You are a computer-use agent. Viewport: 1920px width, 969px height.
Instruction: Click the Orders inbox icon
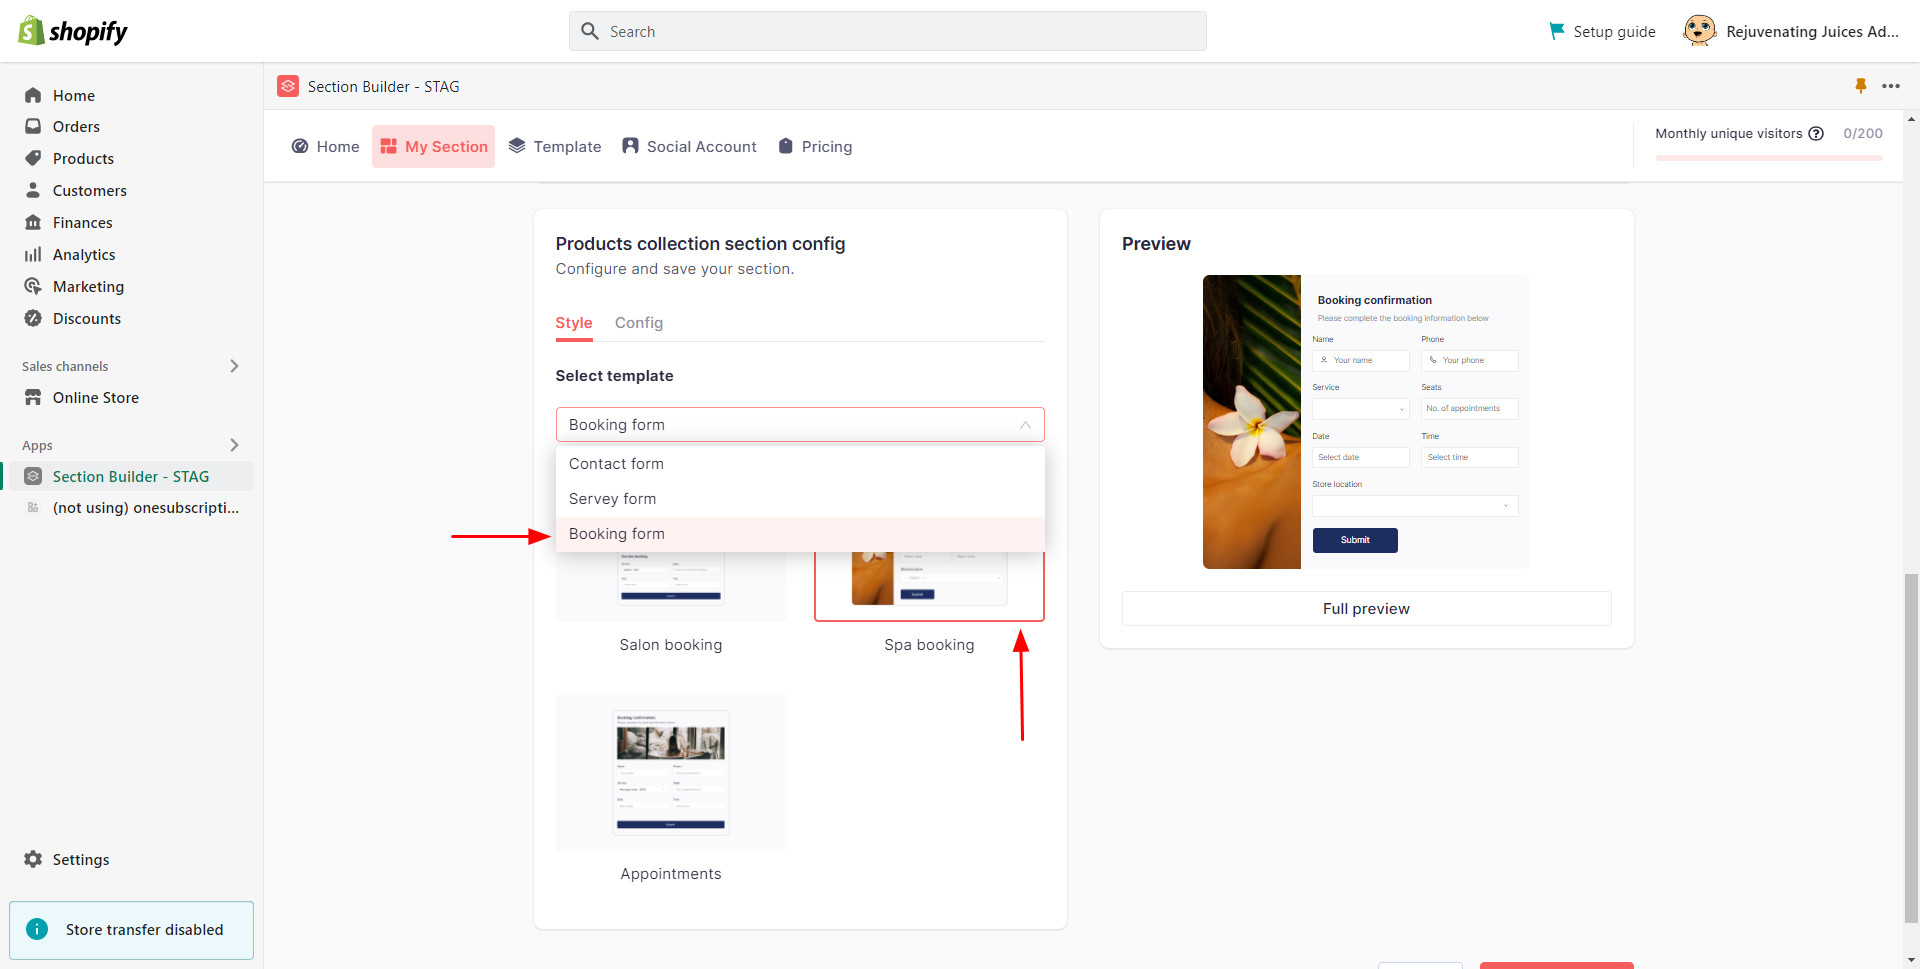[x=33, y=127]
